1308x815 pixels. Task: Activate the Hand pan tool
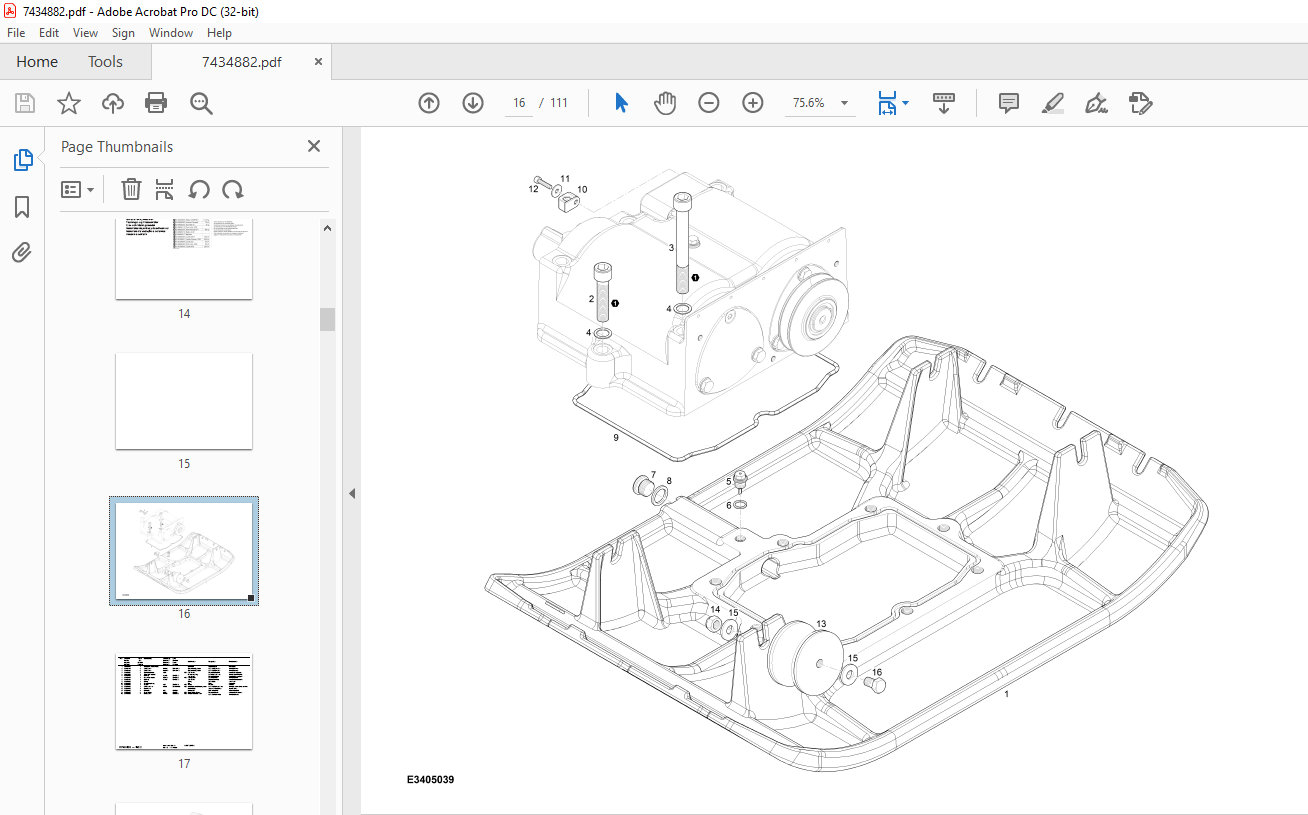665,103
